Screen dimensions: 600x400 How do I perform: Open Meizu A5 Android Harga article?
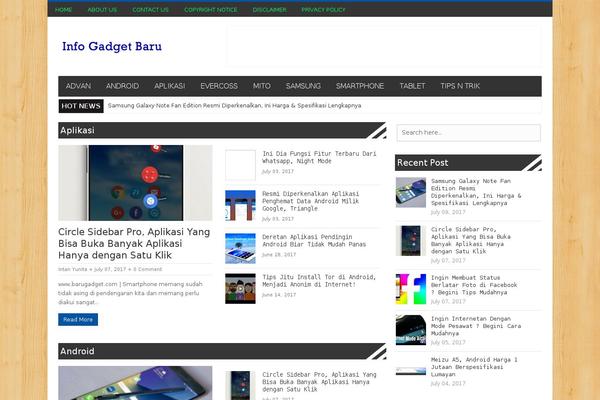[474, 367]
